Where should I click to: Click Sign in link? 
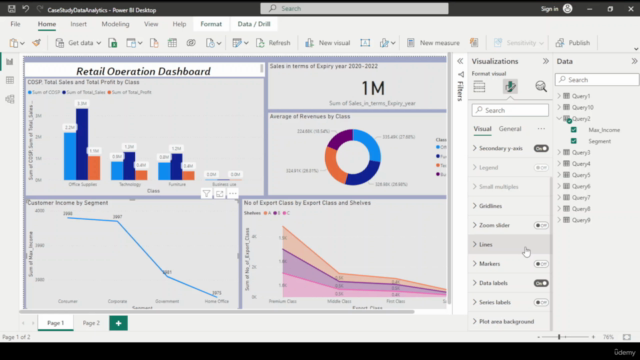pyautogui.click(x=549, y=9)
